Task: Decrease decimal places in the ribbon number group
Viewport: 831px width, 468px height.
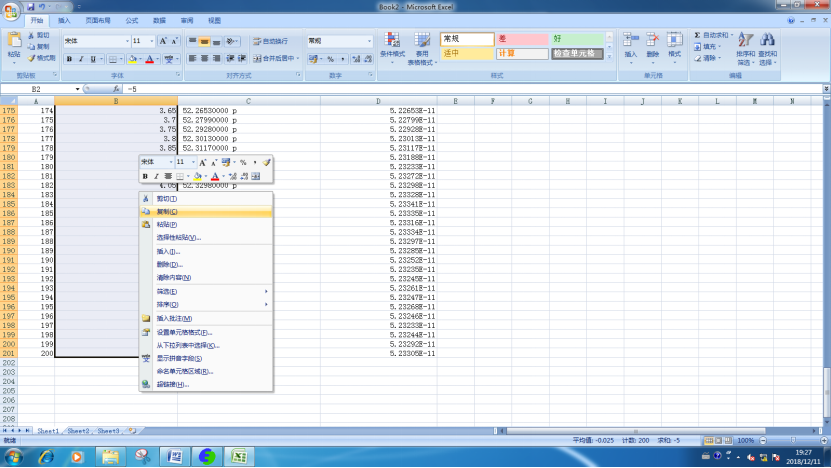Action: coord(368,59)
